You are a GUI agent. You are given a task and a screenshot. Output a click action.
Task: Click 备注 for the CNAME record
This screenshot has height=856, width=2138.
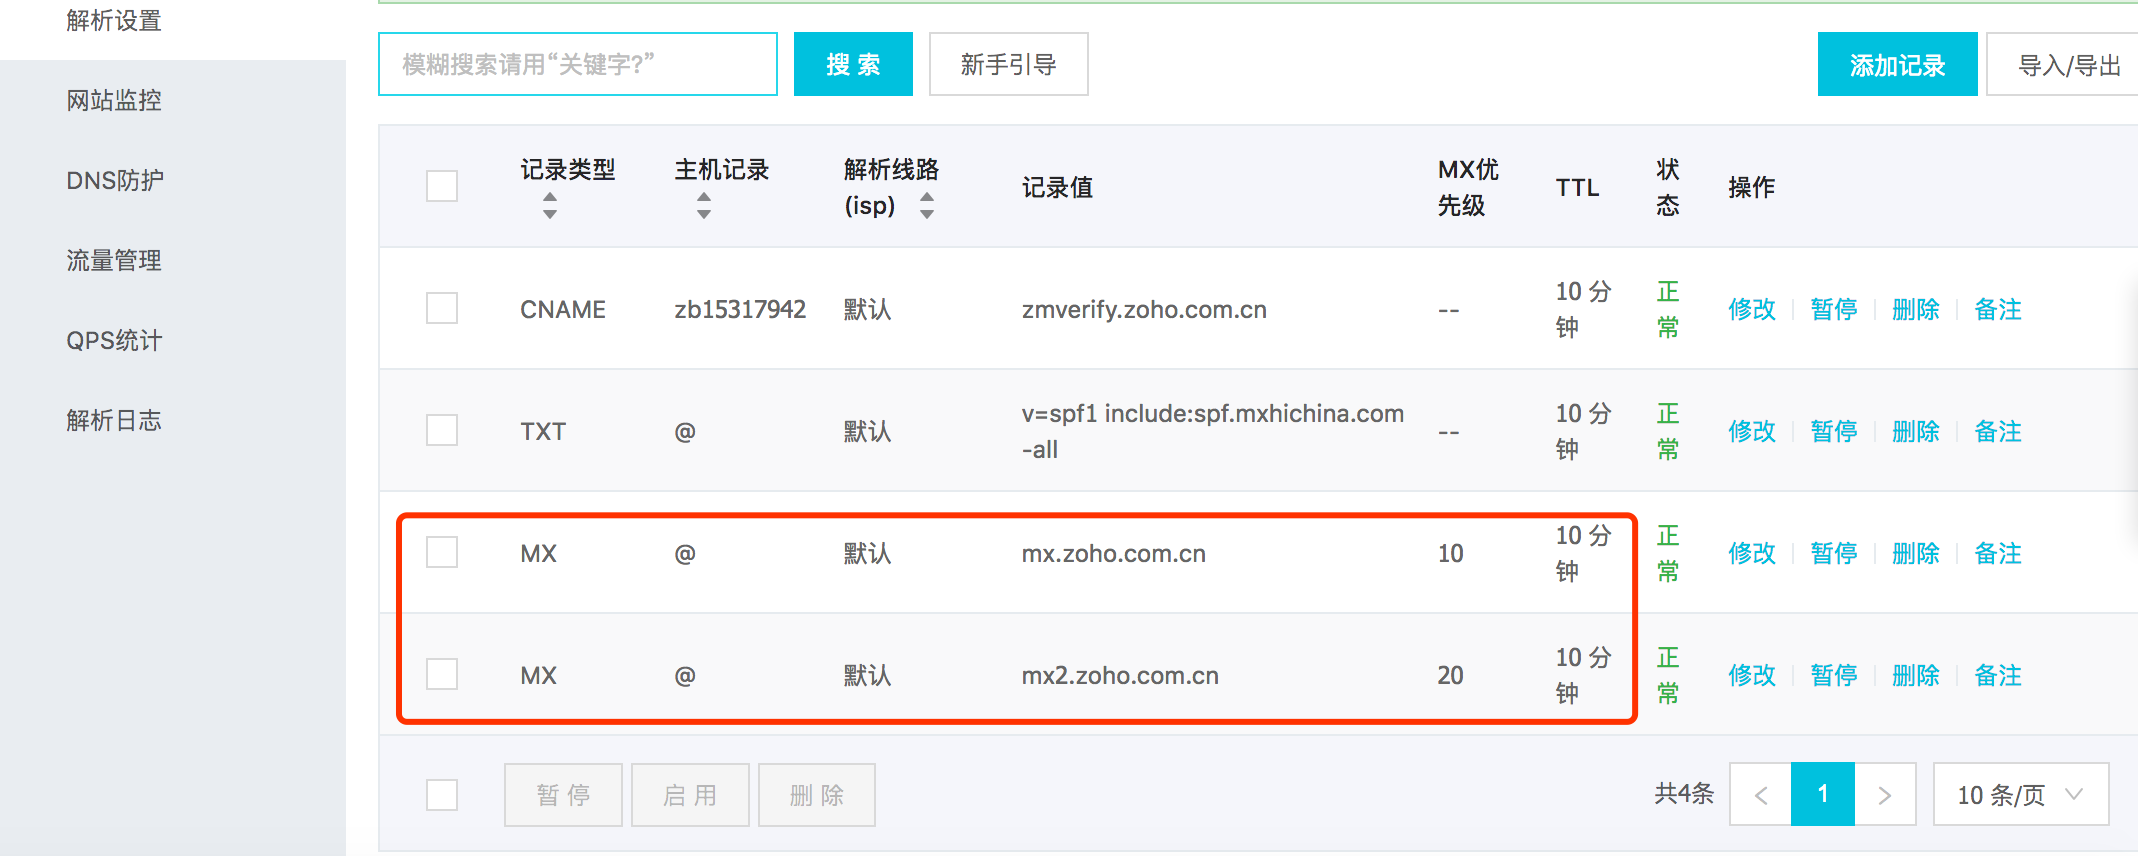tap(1998, 309)
